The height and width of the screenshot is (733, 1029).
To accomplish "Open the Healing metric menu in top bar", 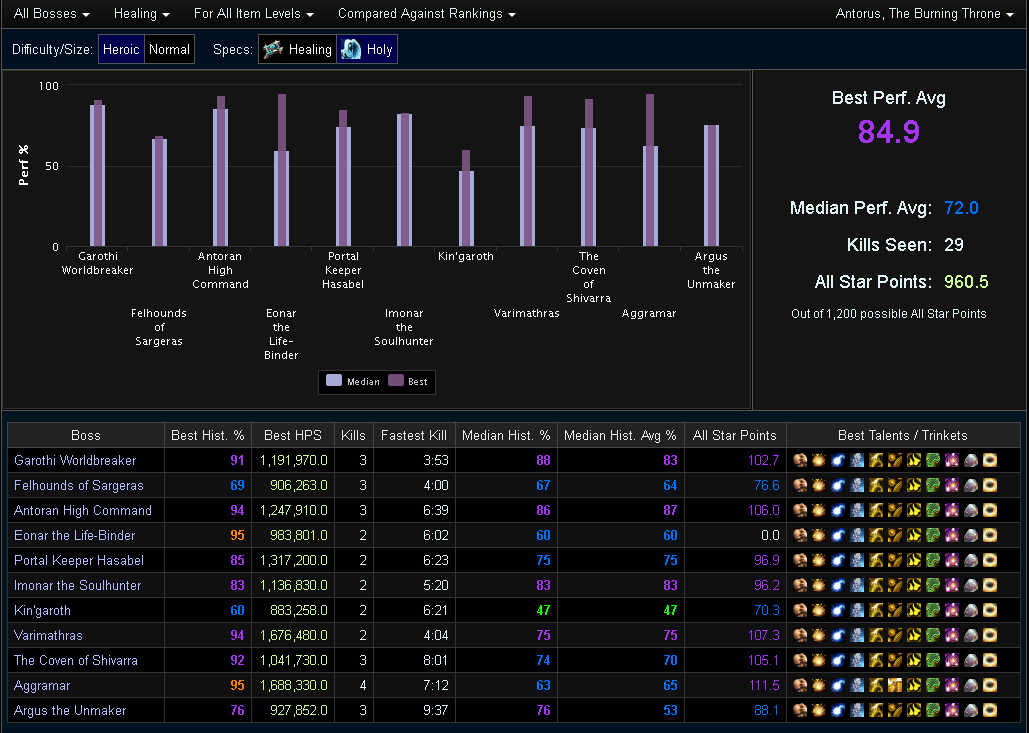I will tap(141, 14).
